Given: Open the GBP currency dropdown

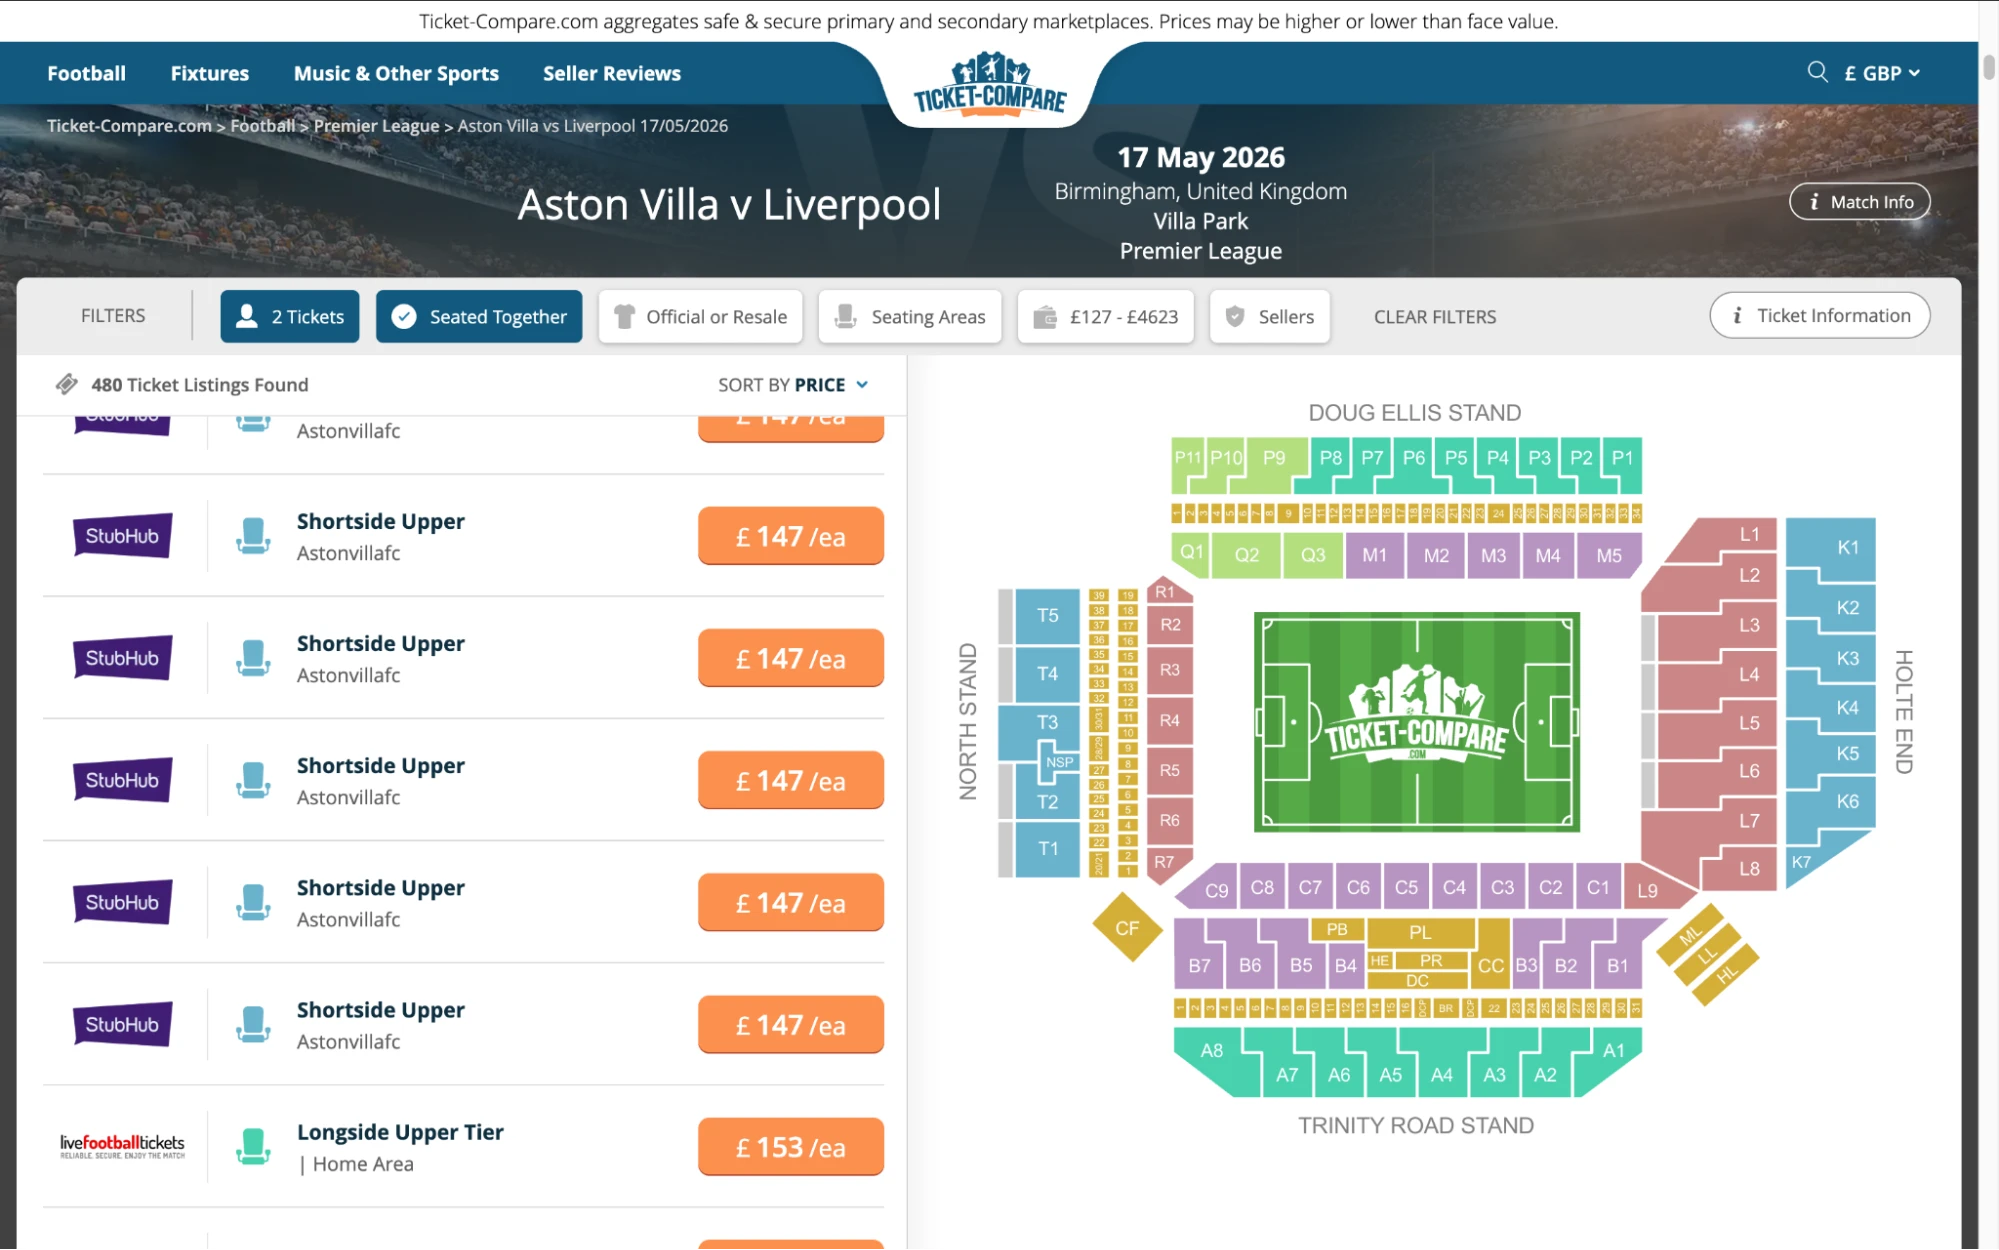Looking at the screenshot, I should pyautogui.click(x=1880, y=72).
